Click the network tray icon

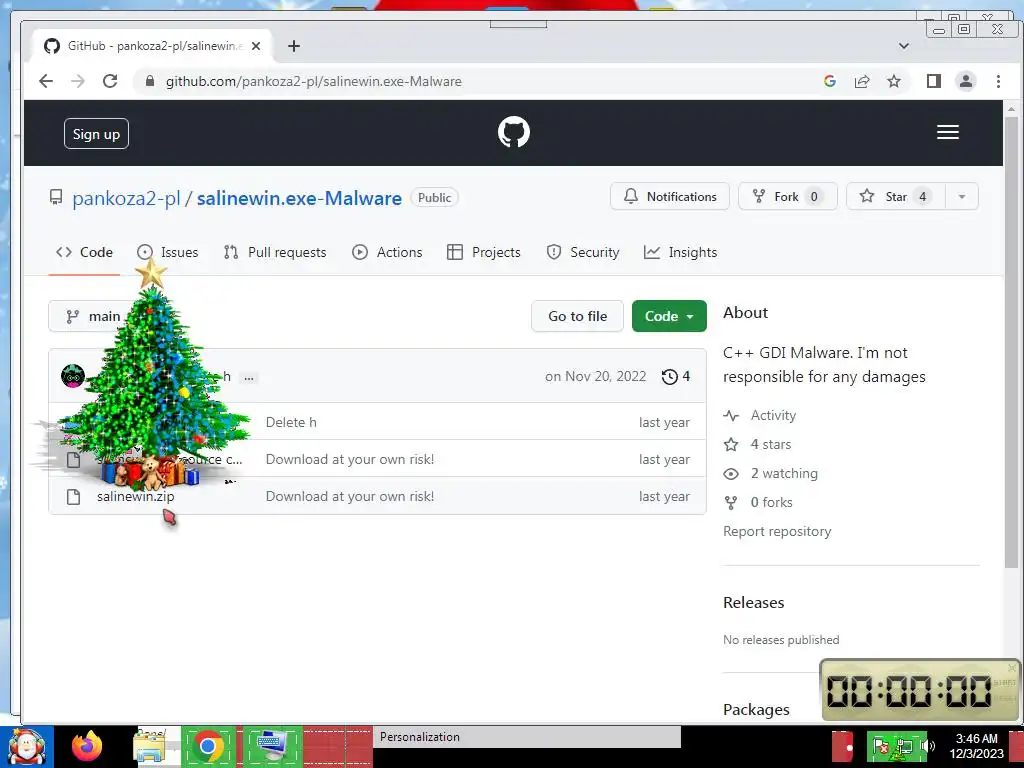click(904, 746)
